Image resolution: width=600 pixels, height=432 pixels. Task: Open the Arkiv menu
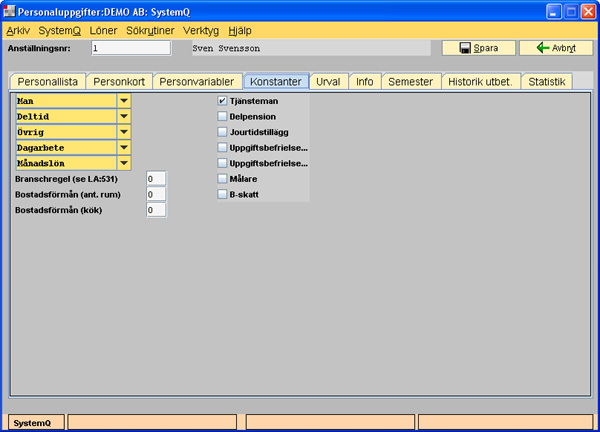point(18,31)
